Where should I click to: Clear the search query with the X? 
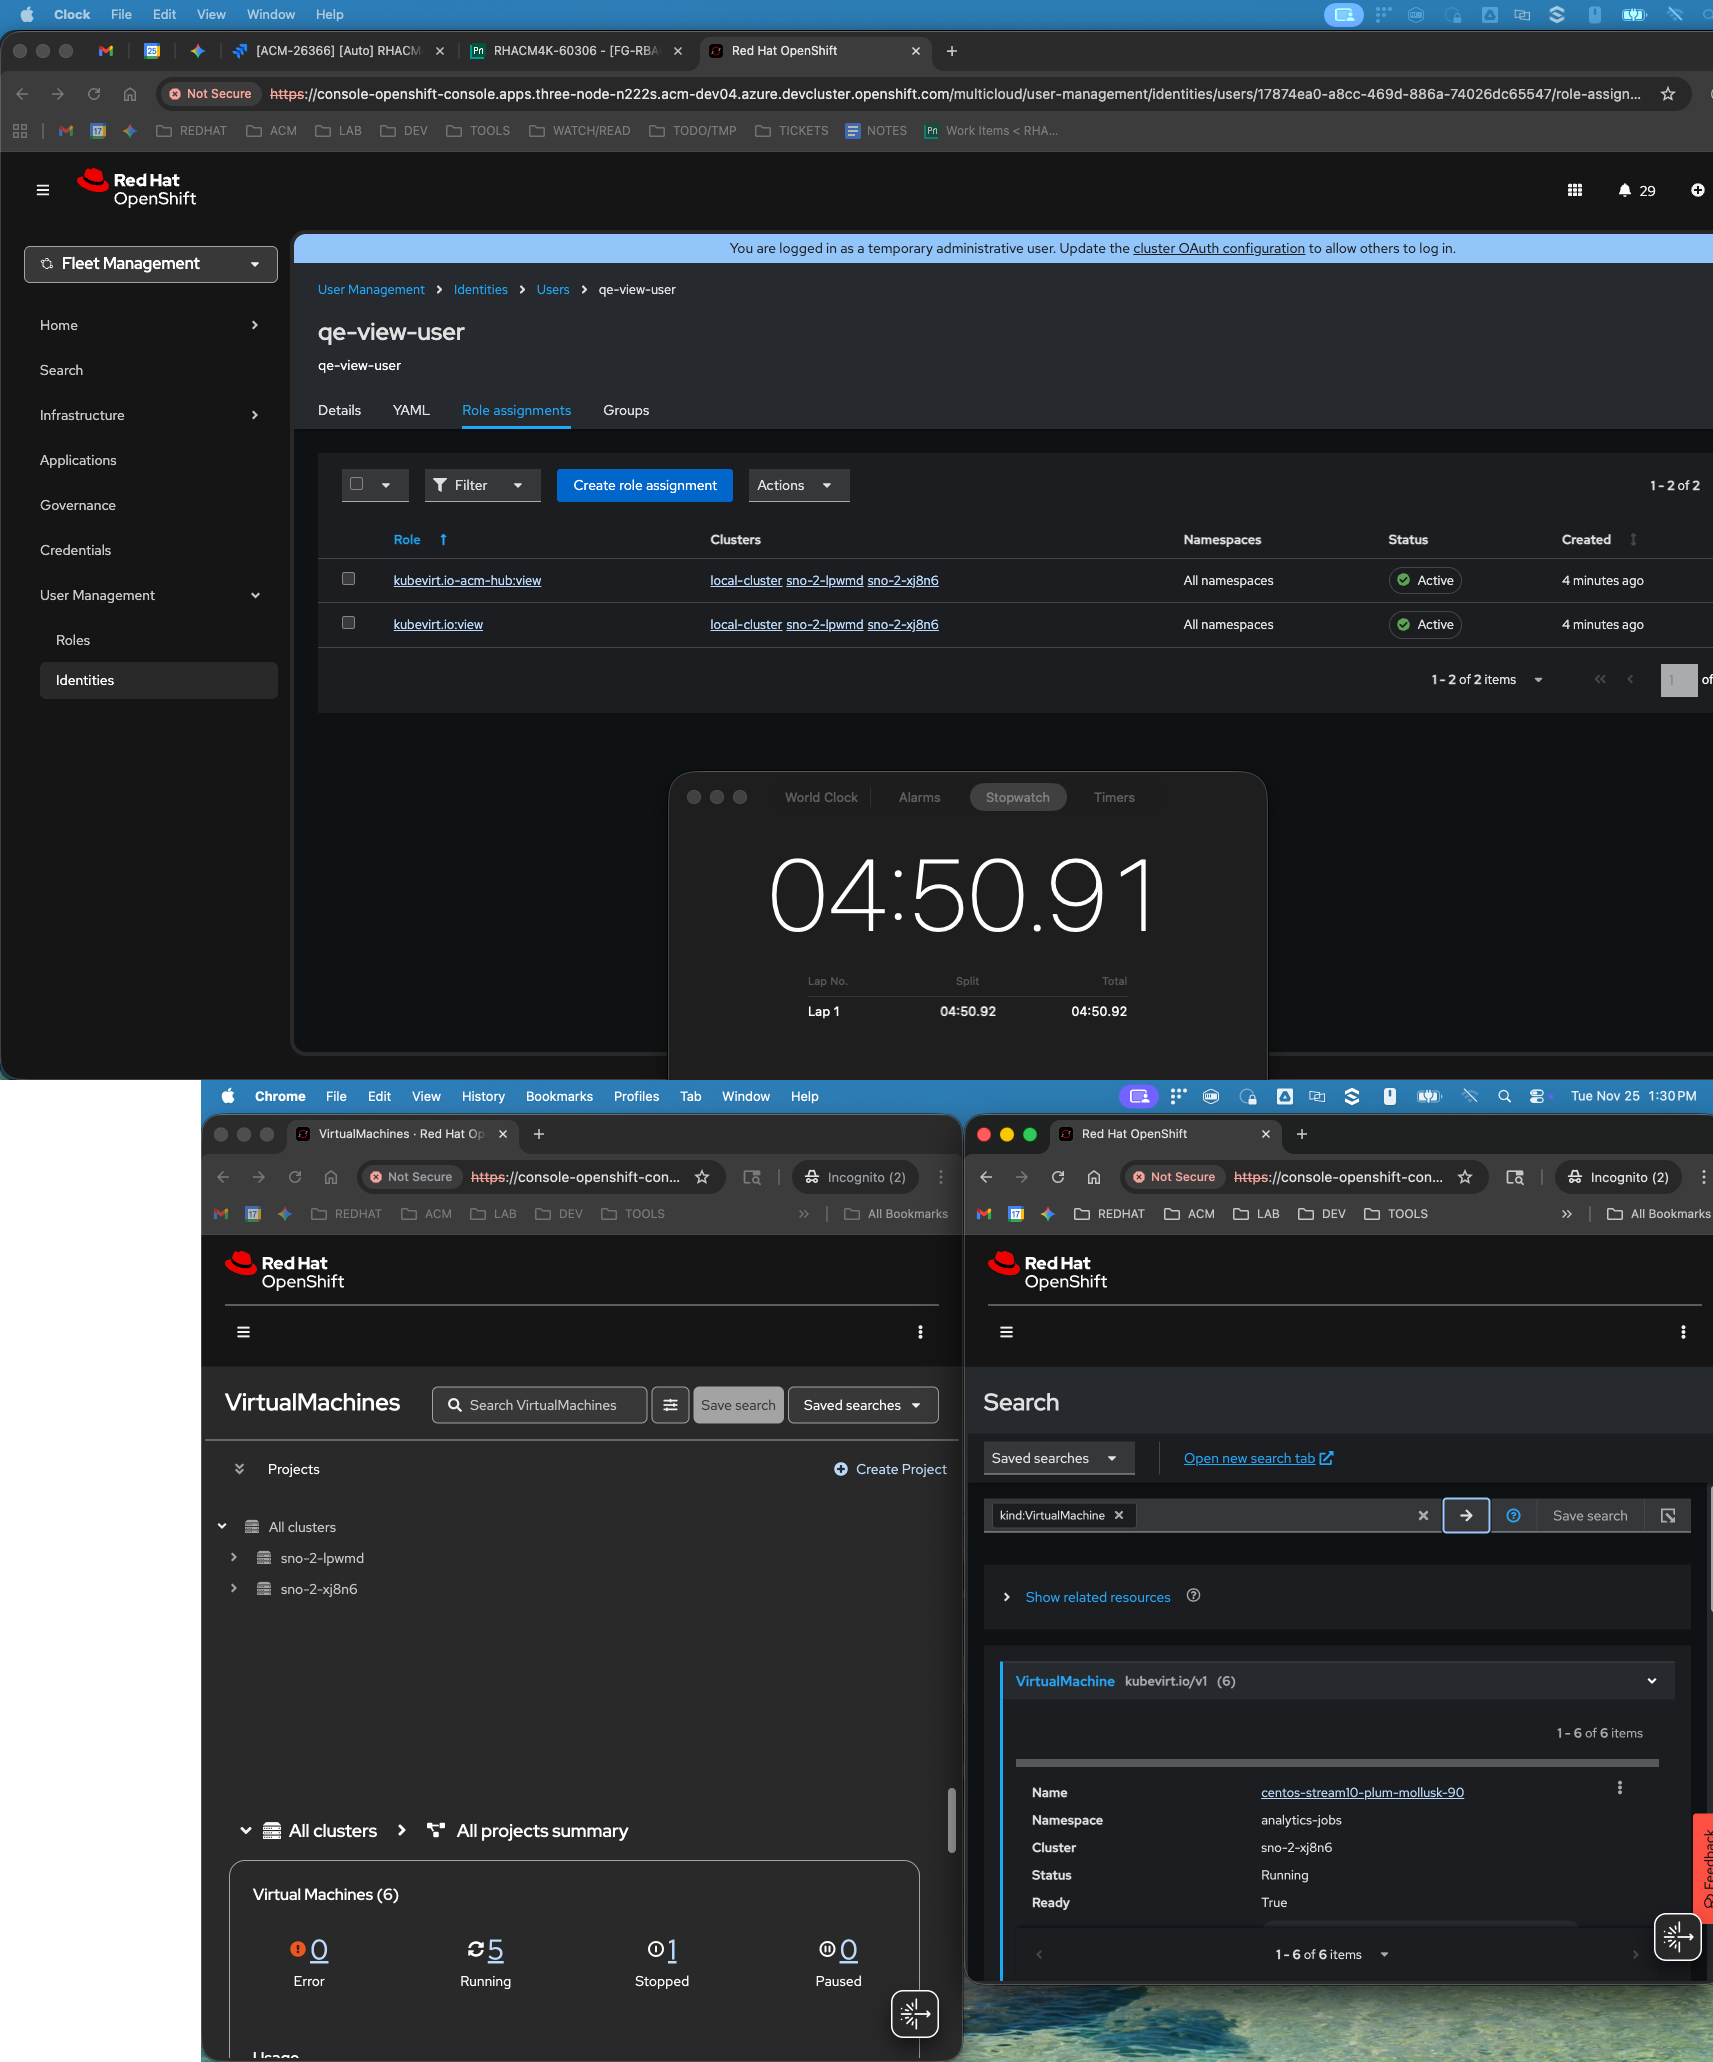pos(1423,1515)
